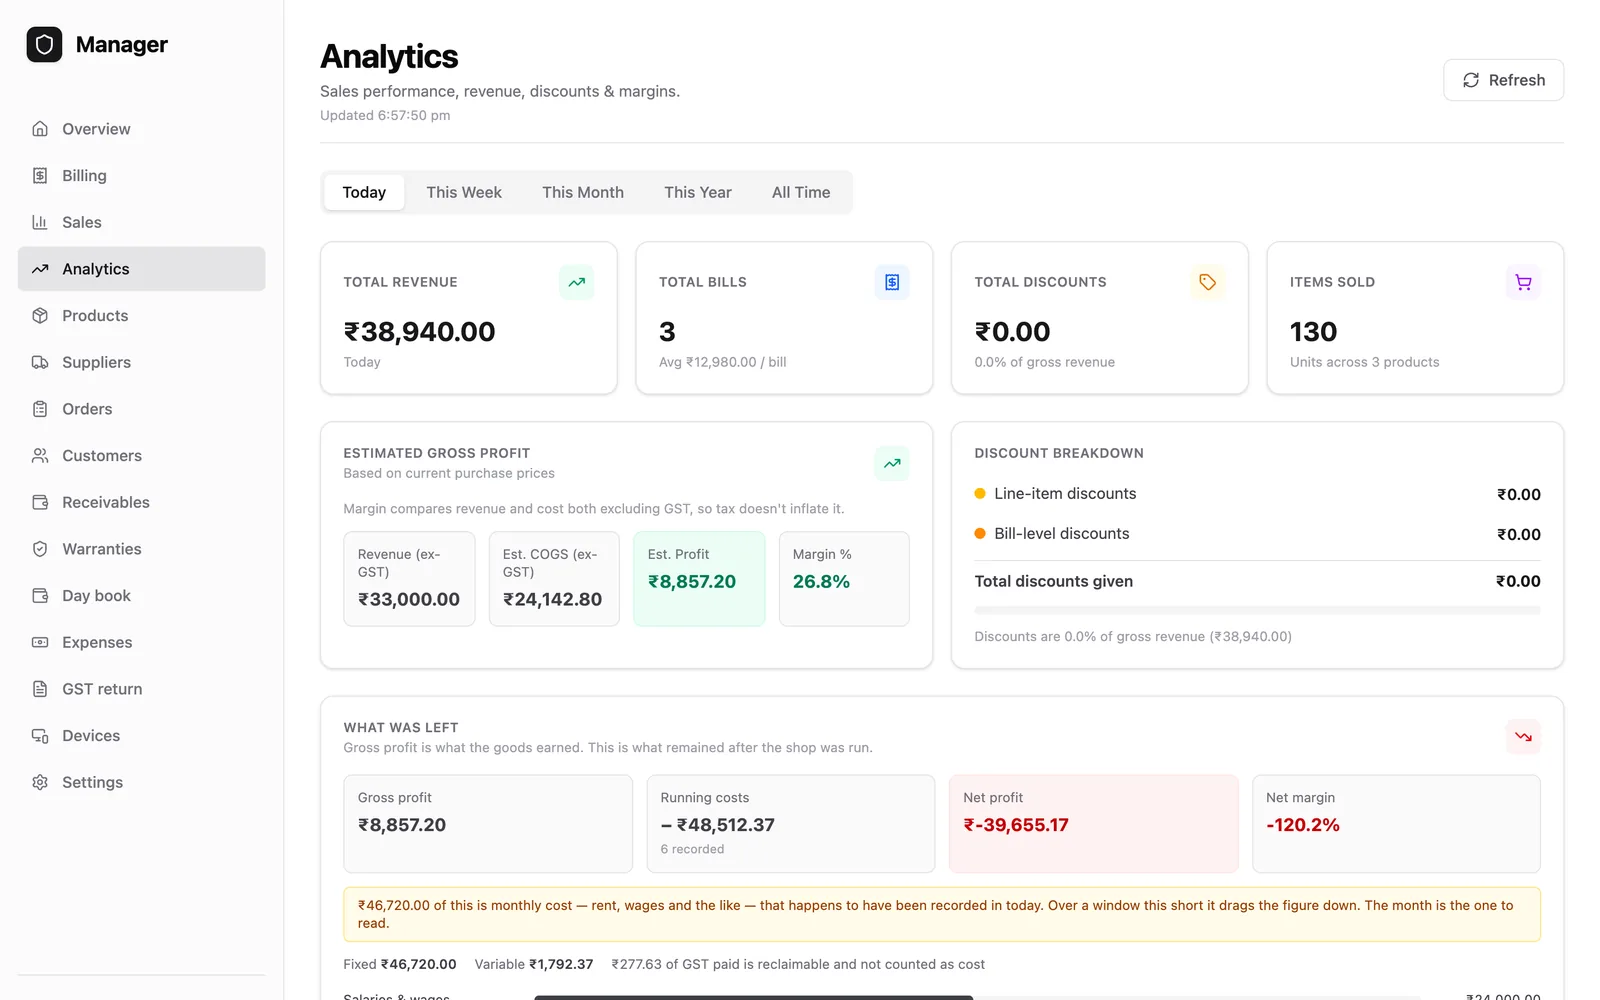The width and height of the screenshot is (1600, 1000).
Task: Click the Net margin -120.2% value
Action: pyautogui.click(x=1303, y=825)
